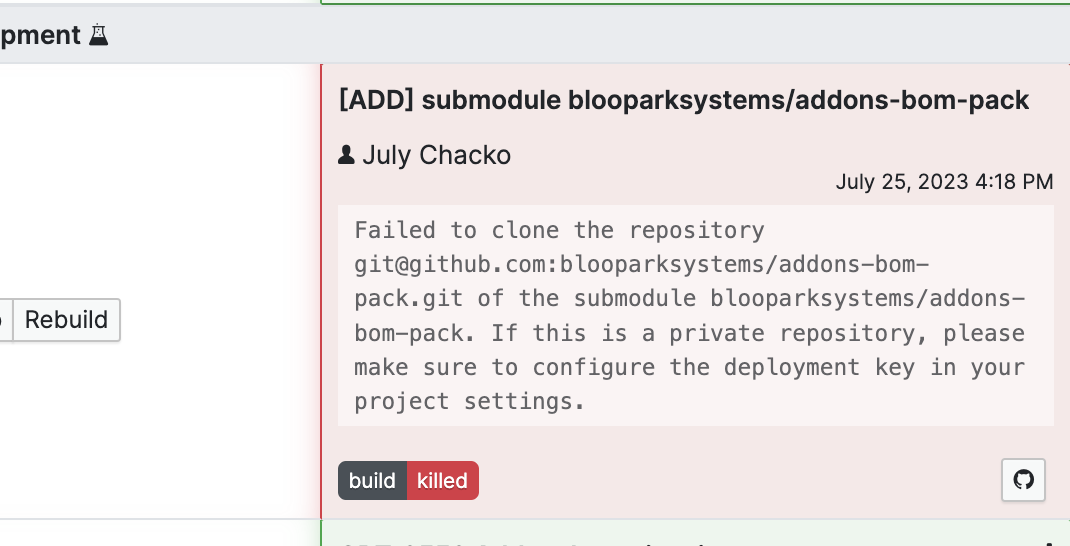Click the red killed status badge

point(443,480)
